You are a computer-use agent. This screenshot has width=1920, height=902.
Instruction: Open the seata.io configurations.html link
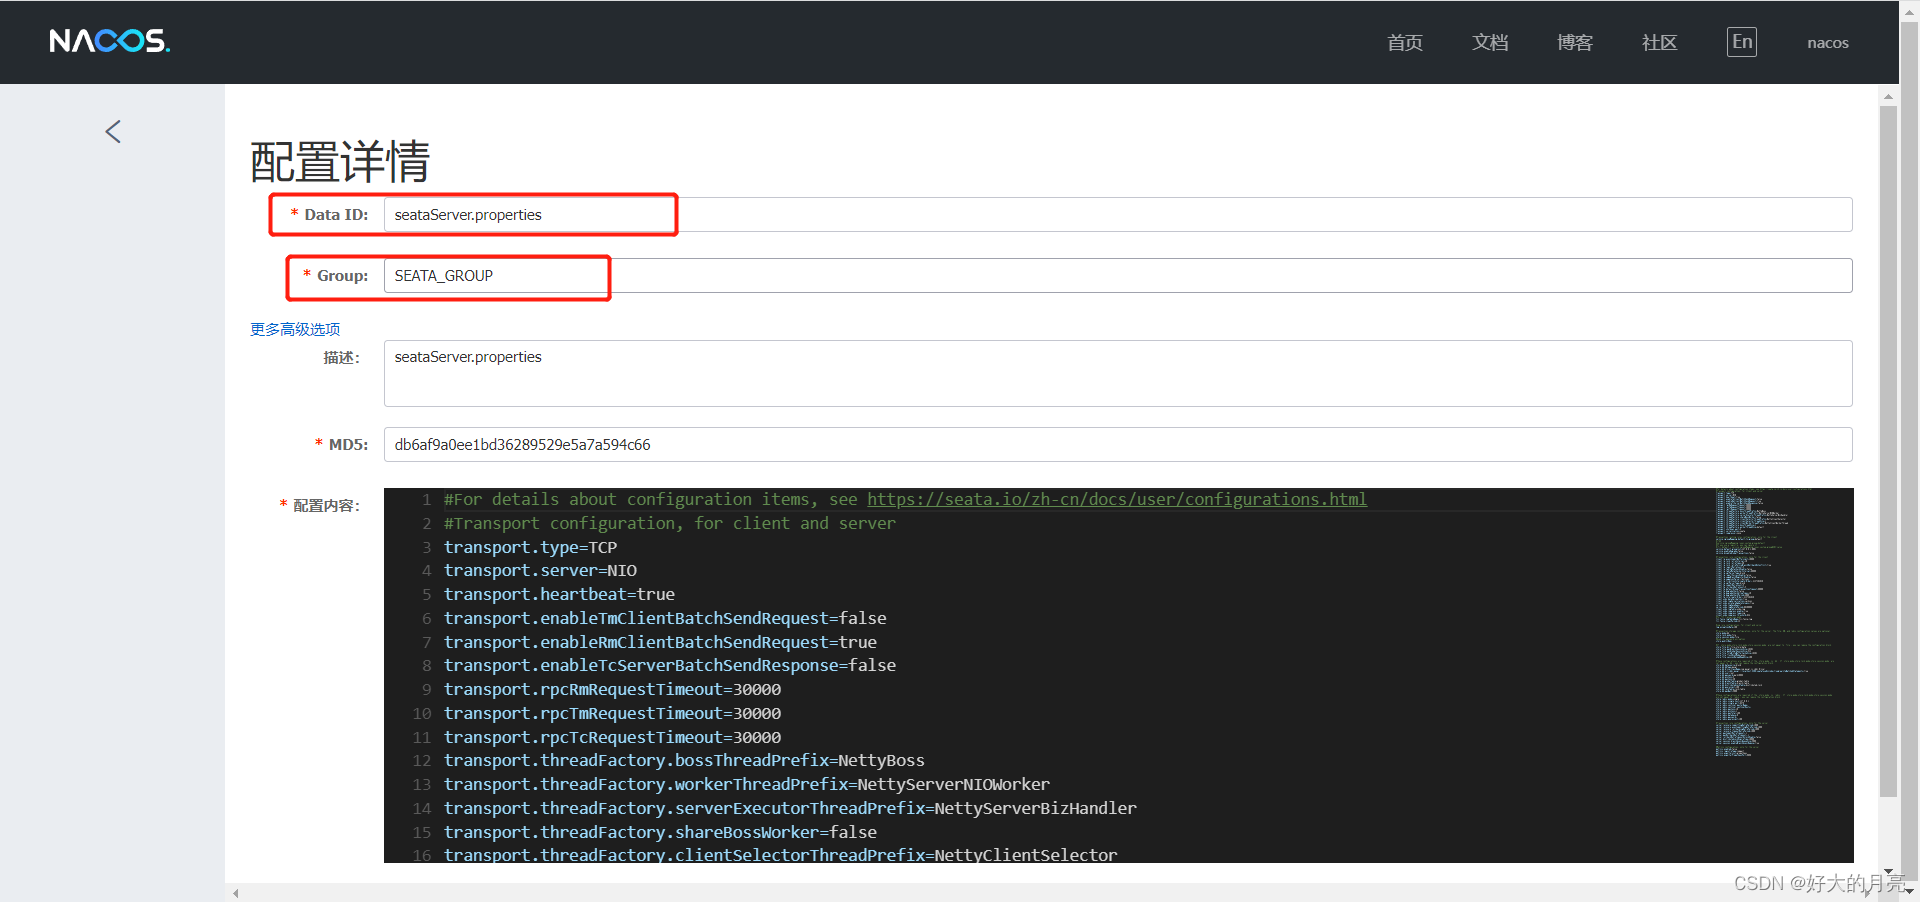(1116, 499)
